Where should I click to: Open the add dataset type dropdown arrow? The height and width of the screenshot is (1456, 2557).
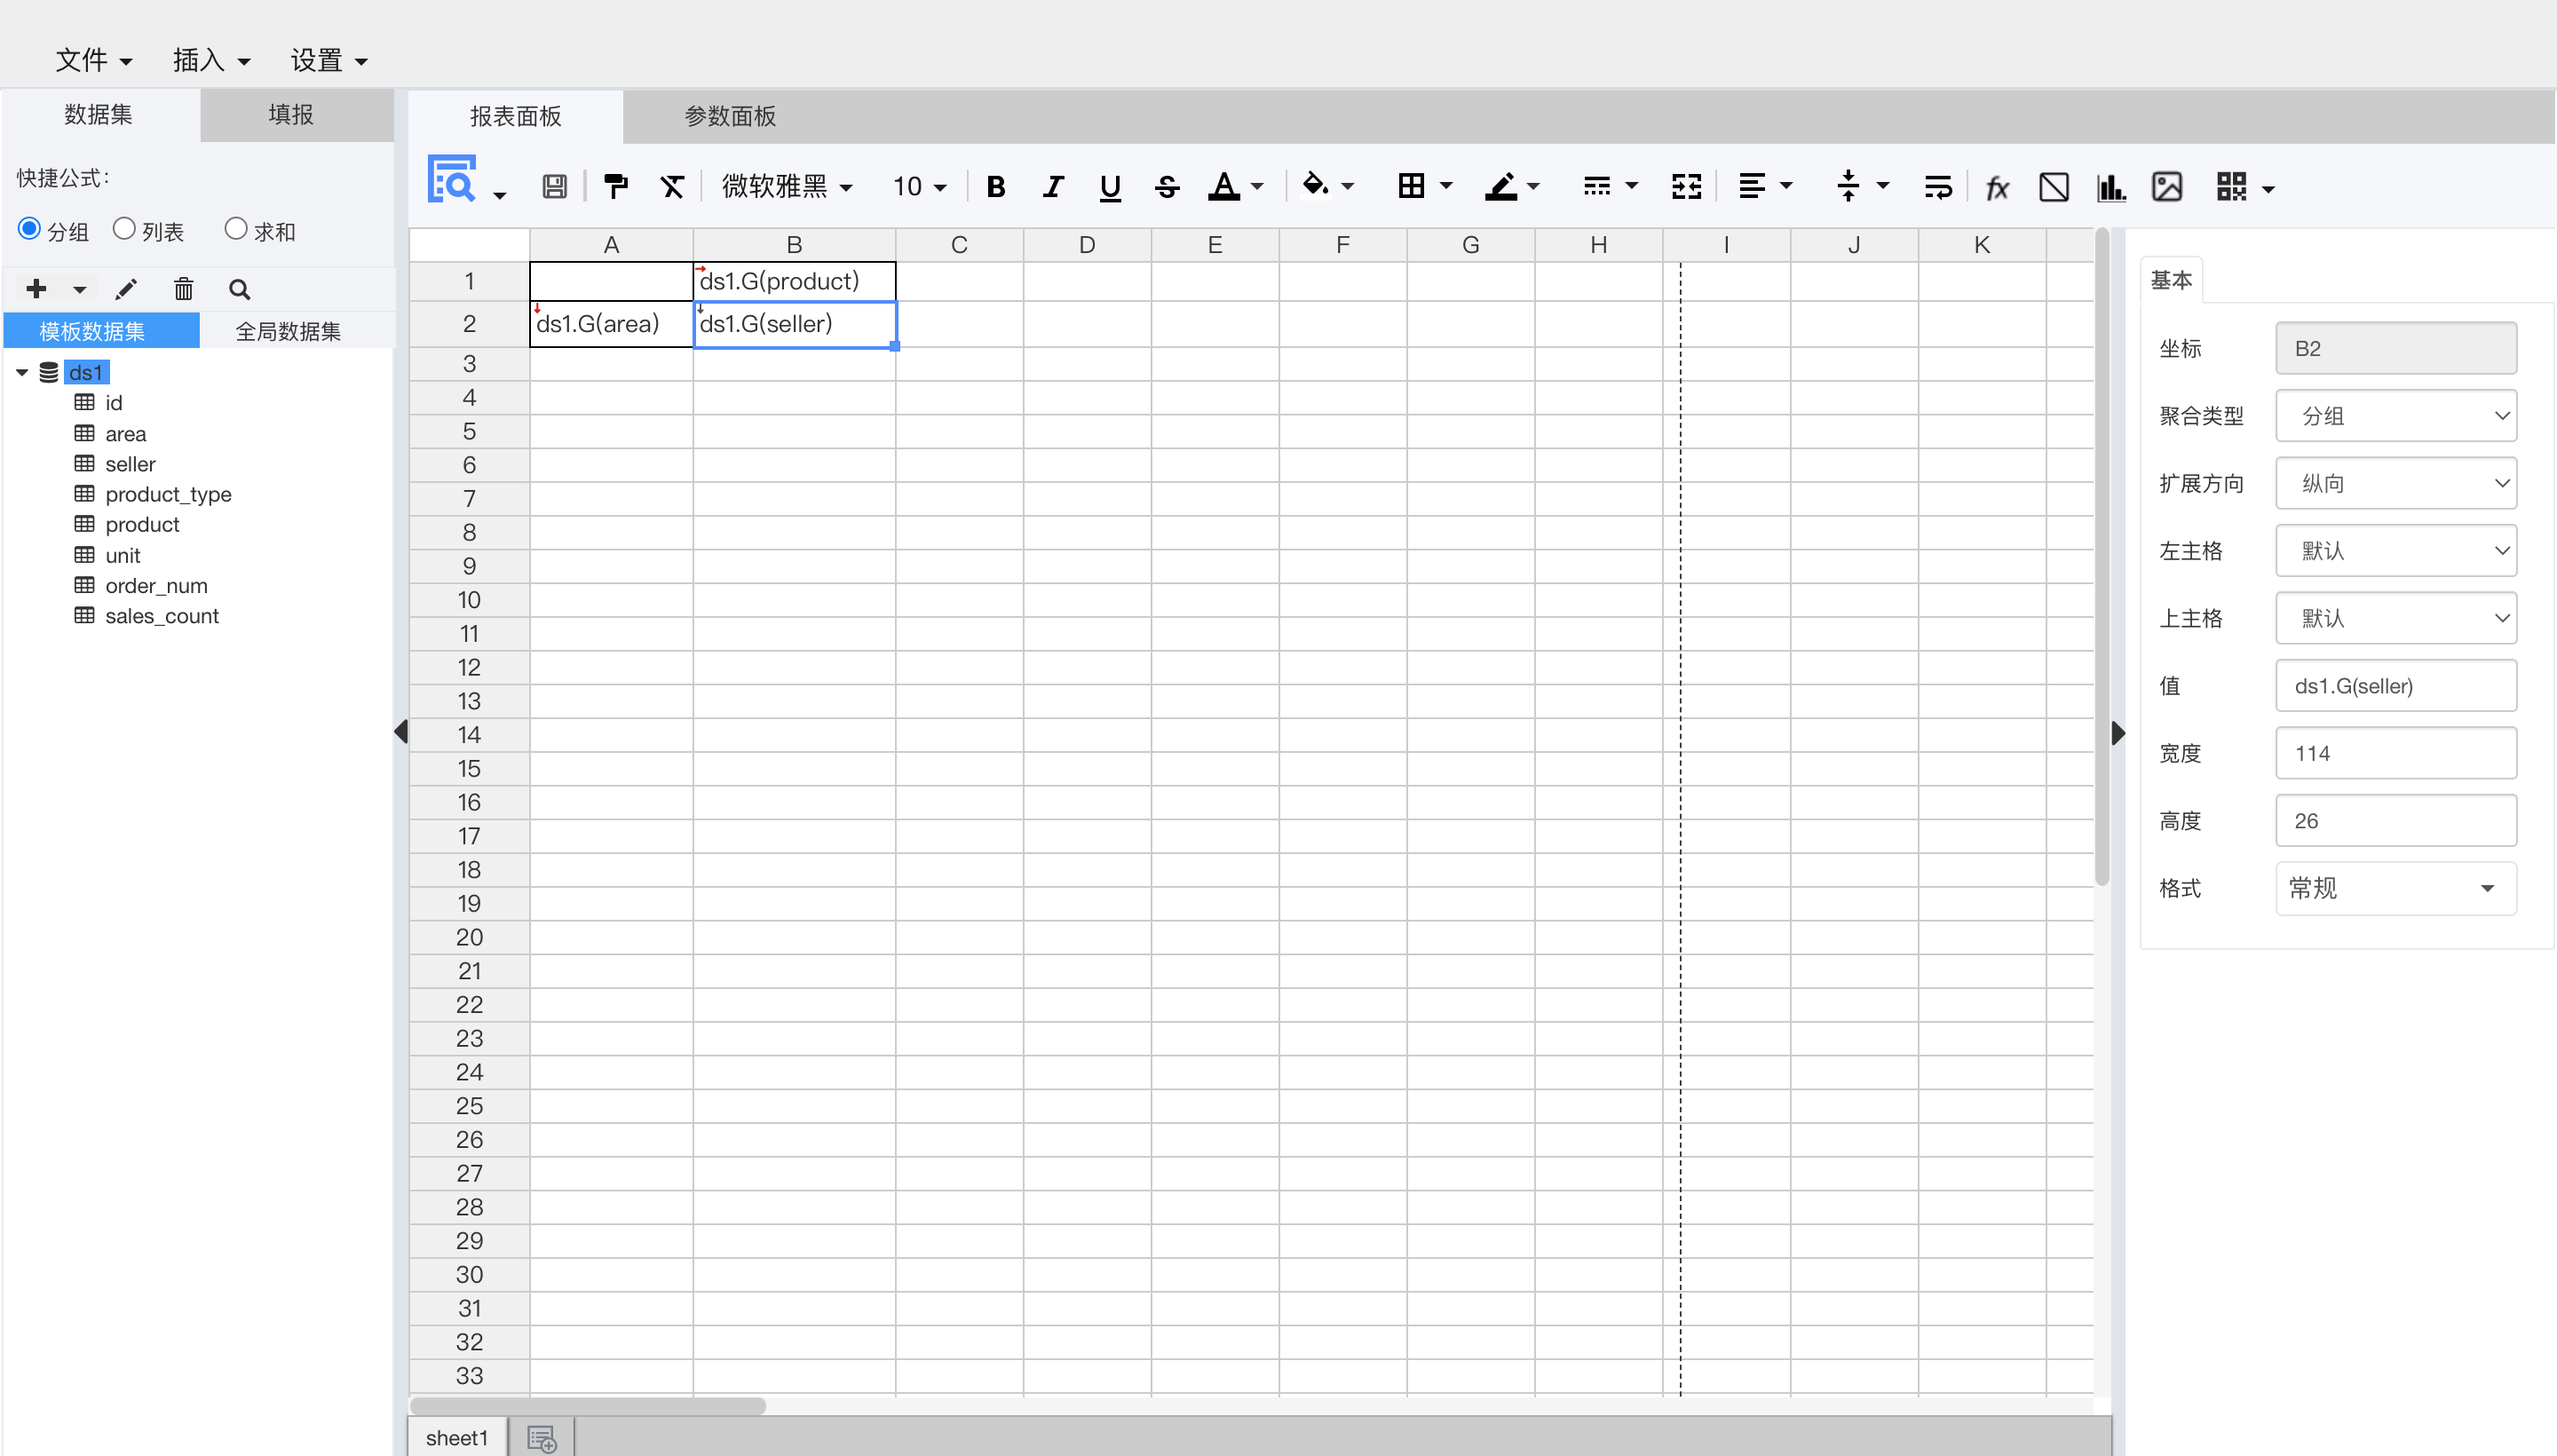click(x=80, y=290)
